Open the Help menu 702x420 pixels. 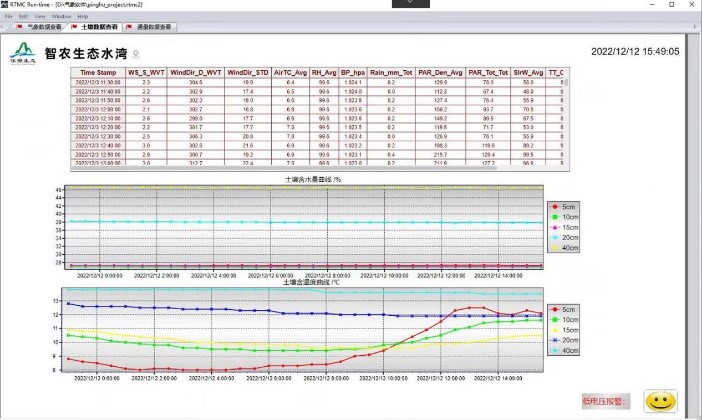click(x=83, y=17)
